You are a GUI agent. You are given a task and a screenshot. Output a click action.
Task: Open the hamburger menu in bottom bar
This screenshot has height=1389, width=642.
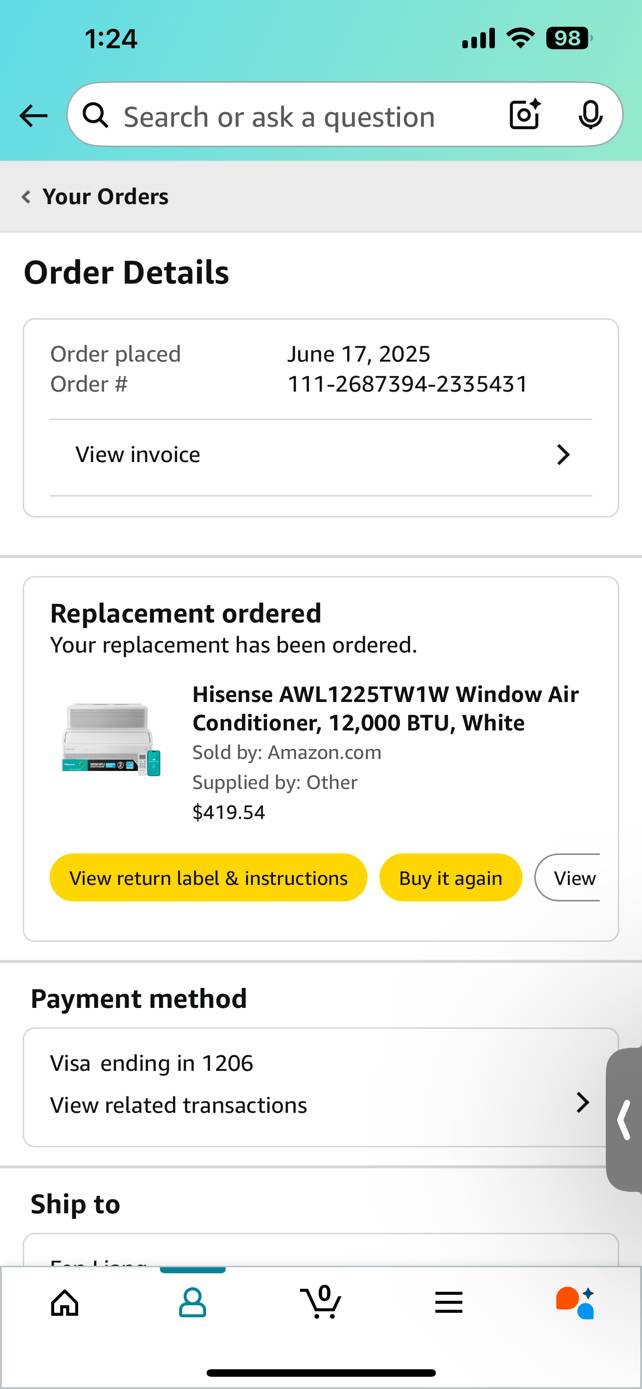[449, 1302]
